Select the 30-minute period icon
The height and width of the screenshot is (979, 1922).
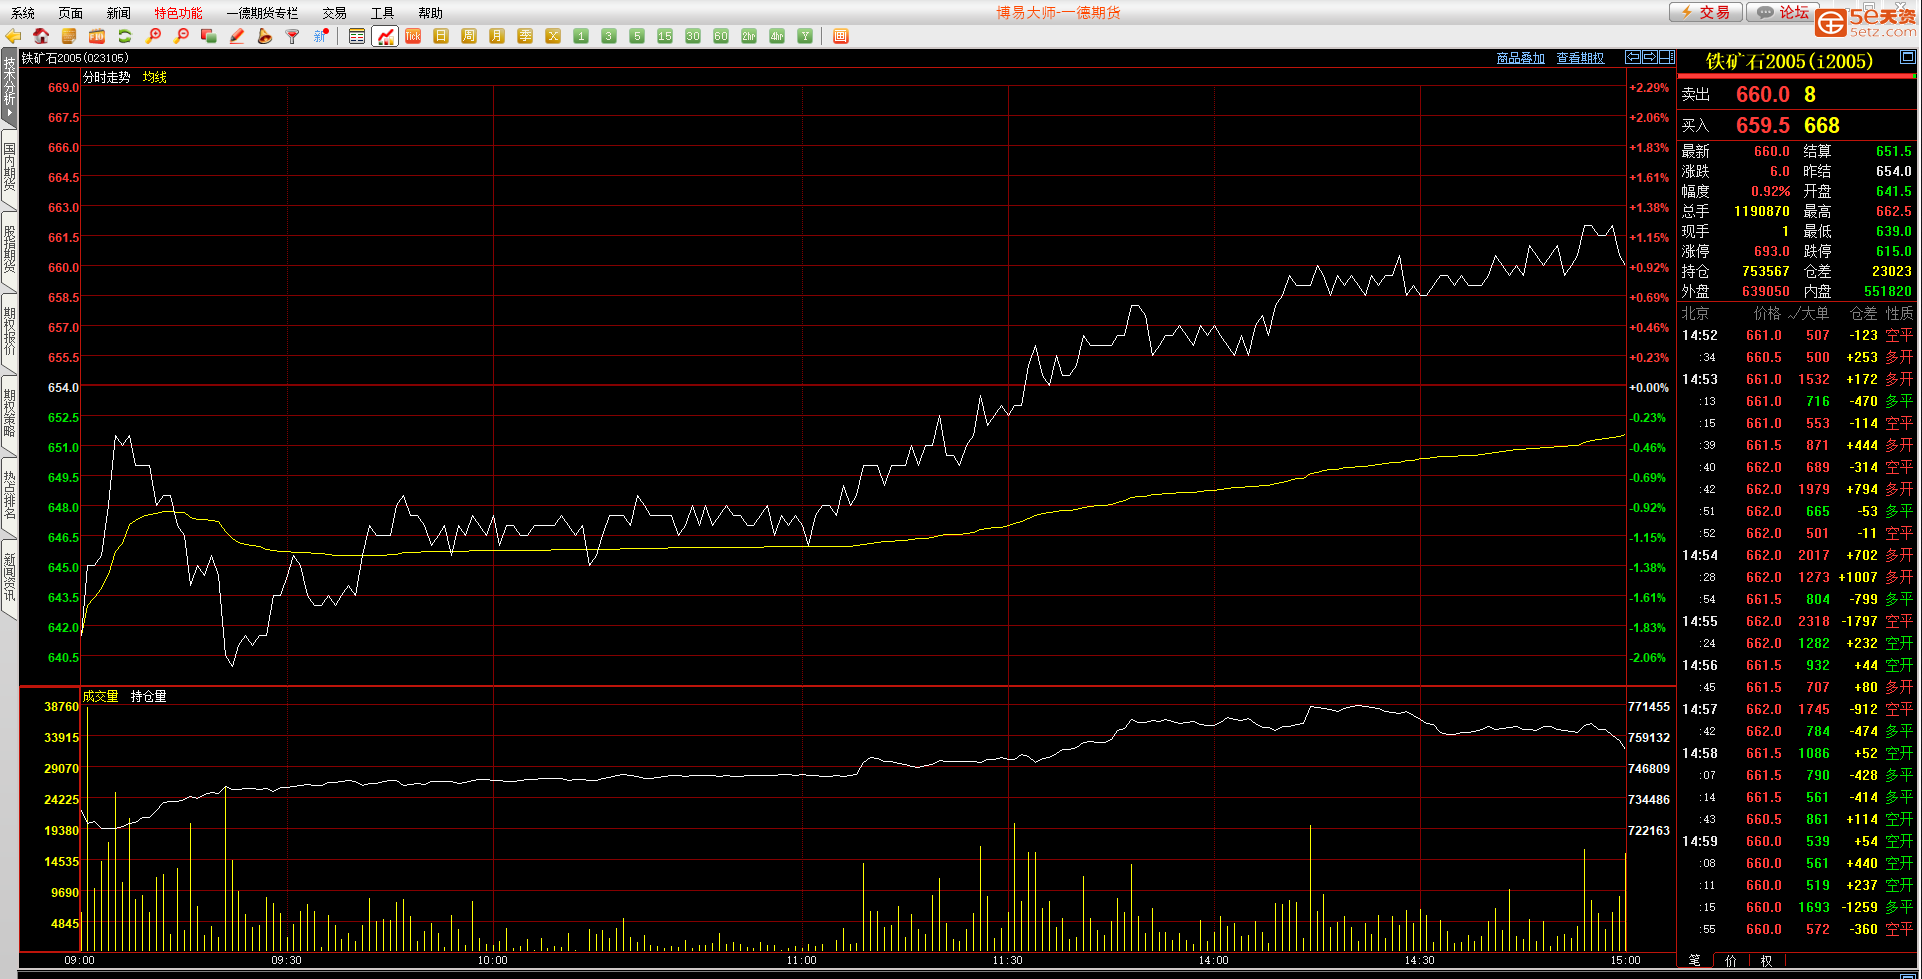pos(693,36)
